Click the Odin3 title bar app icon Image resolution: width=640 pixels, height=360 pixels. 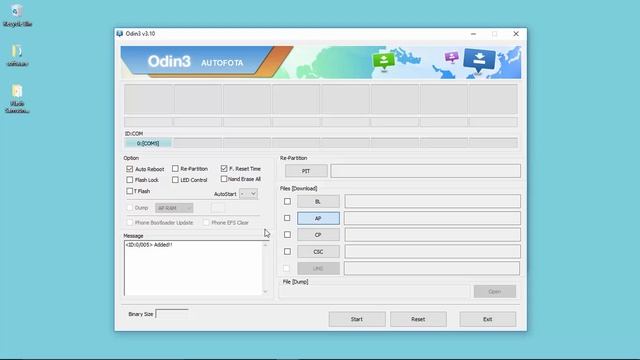click(120, 33)
